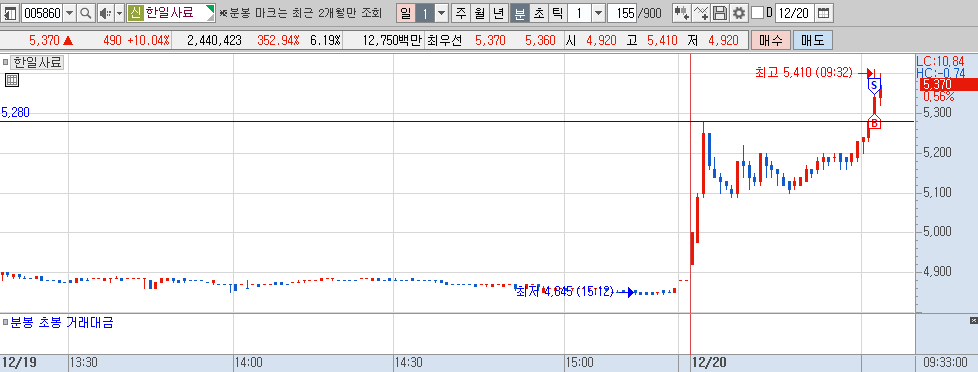The image size is (978, 372).
Task: Click the panel toggle icon at toolbar start
Action: coord(11,12)
